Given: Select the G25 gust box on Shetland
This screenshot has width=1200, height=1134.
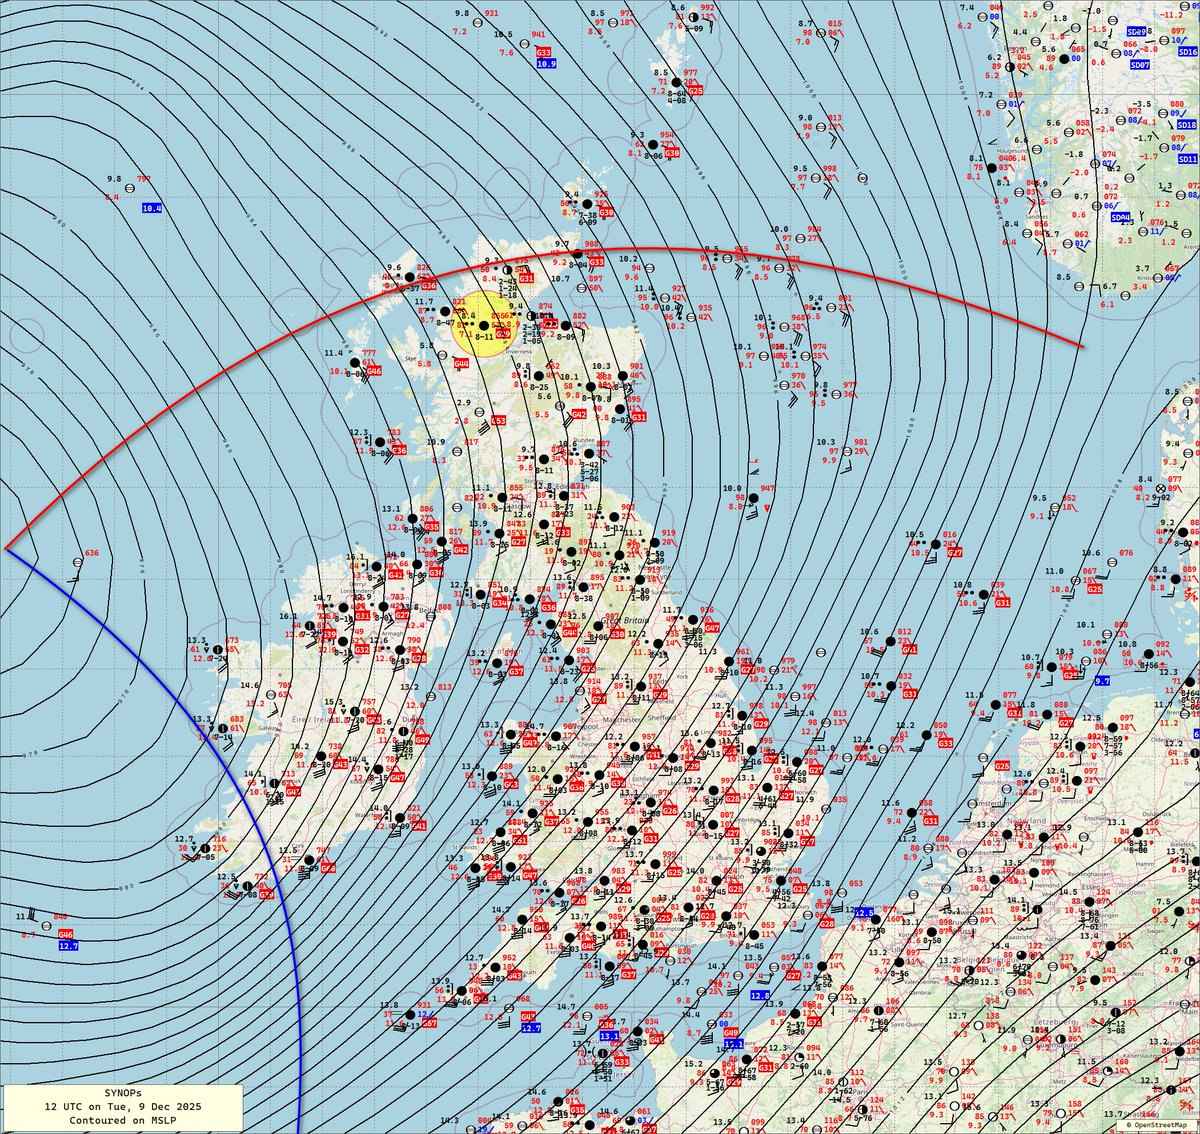Looking at the screenshot, I should point(696,90).
